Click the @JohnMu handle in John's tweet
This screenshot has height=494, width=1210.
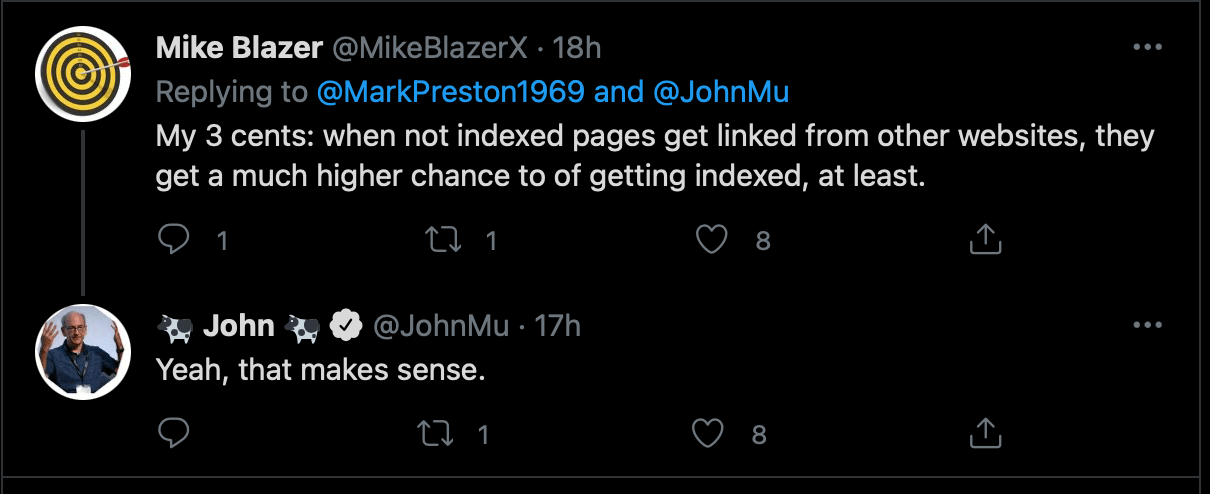pos(441,325)
